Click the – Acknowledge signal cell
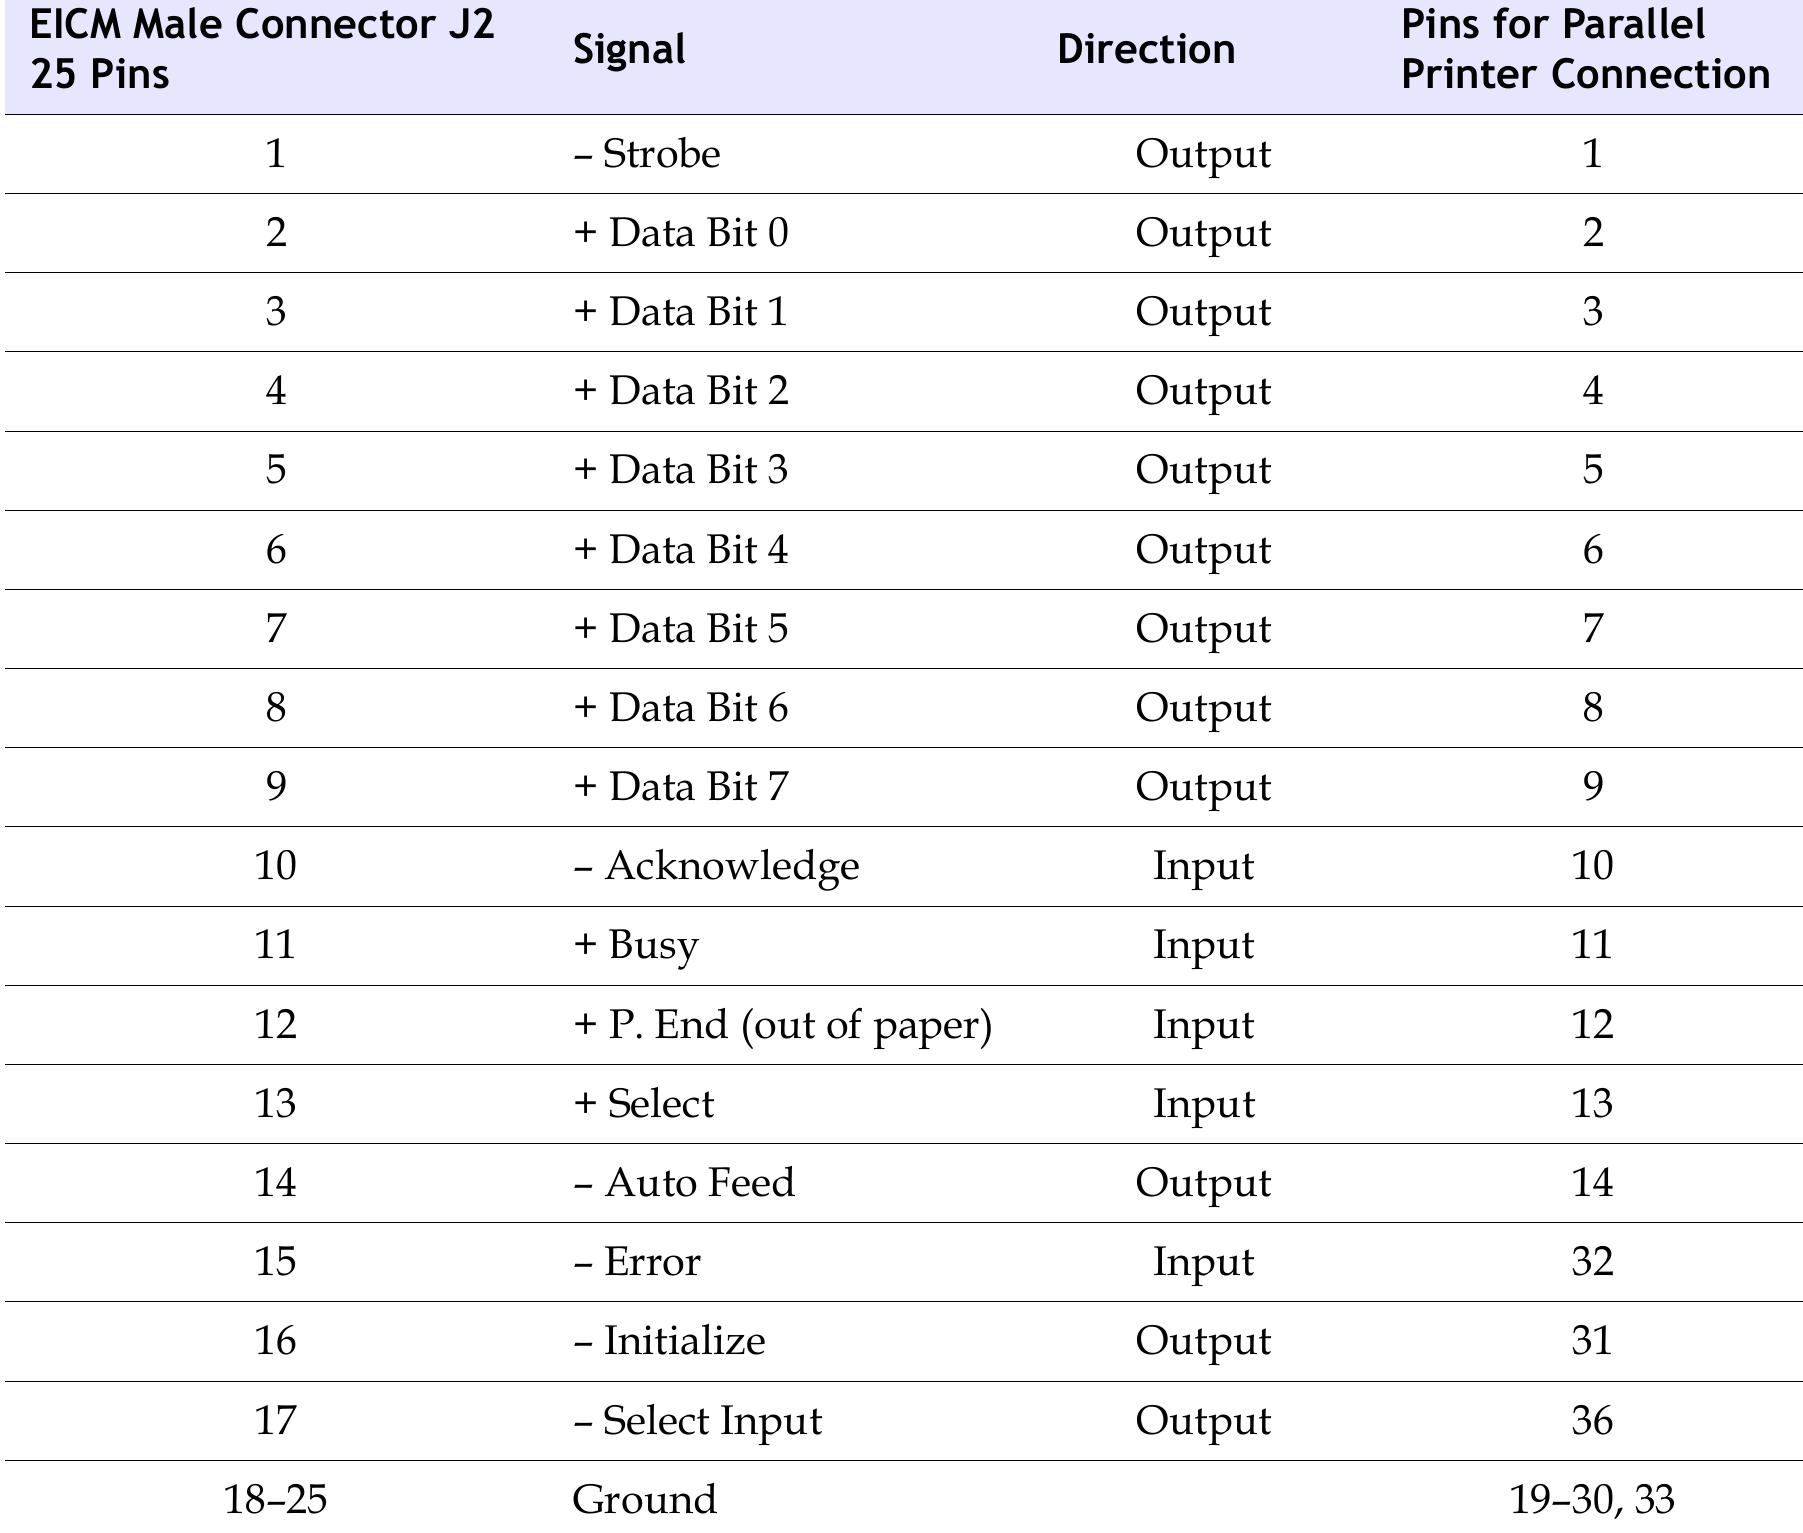Image resolution: width=1803 pixels, height=1533 pixels. (x=716, y=866)
